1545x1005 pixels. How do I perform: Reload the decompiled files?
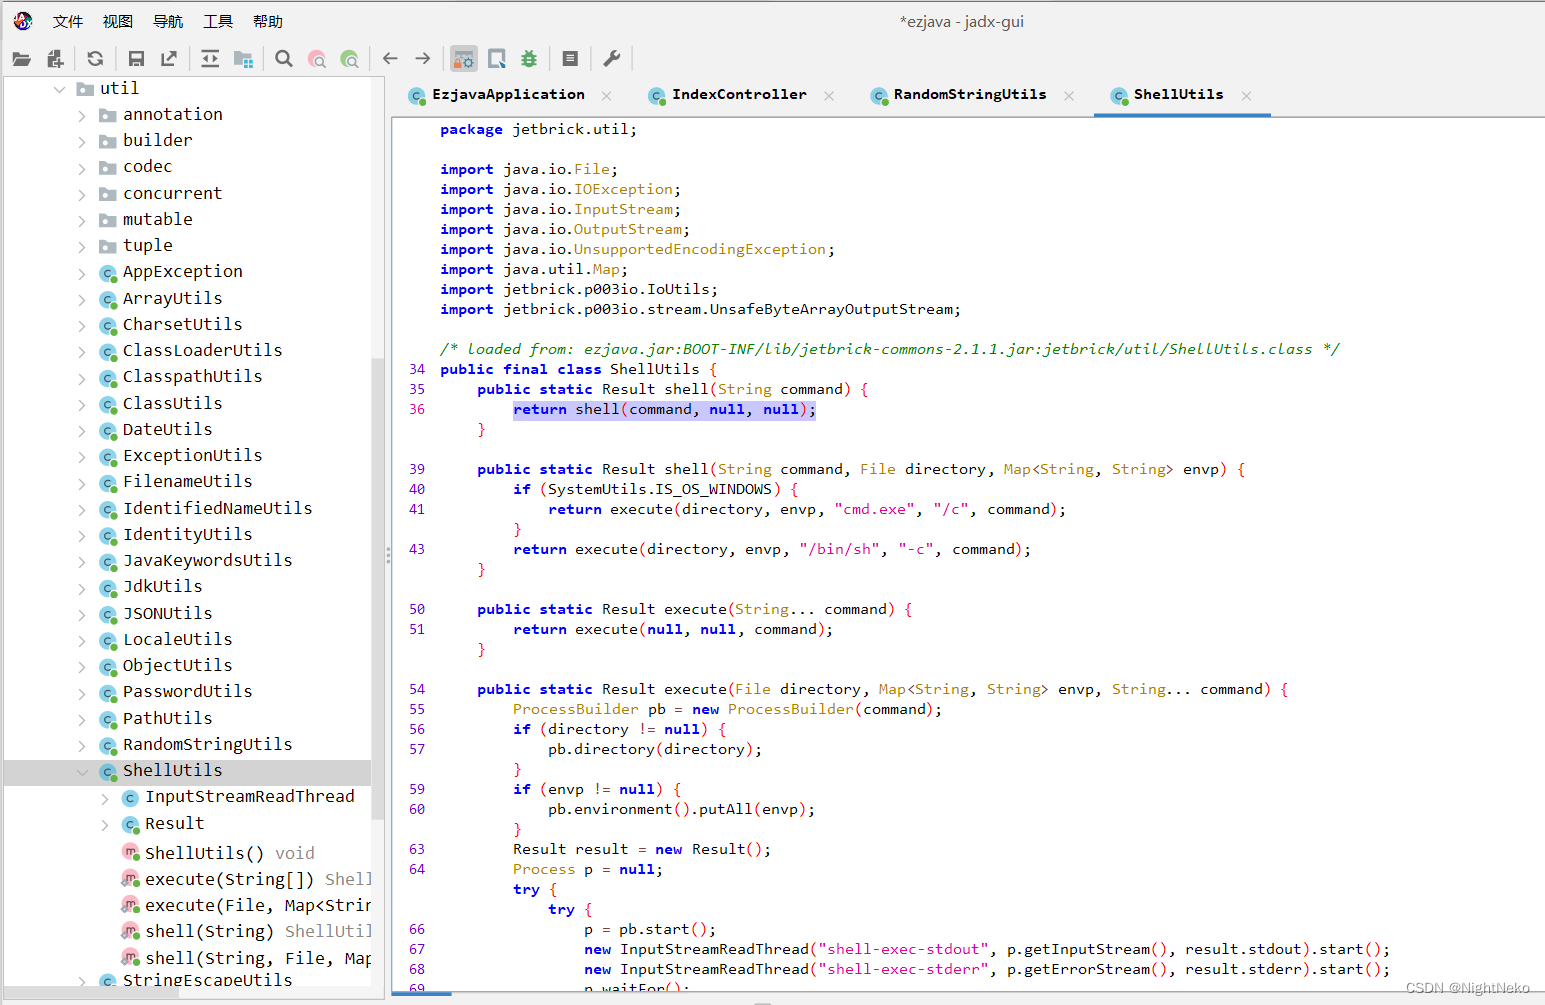click(95, 58)
